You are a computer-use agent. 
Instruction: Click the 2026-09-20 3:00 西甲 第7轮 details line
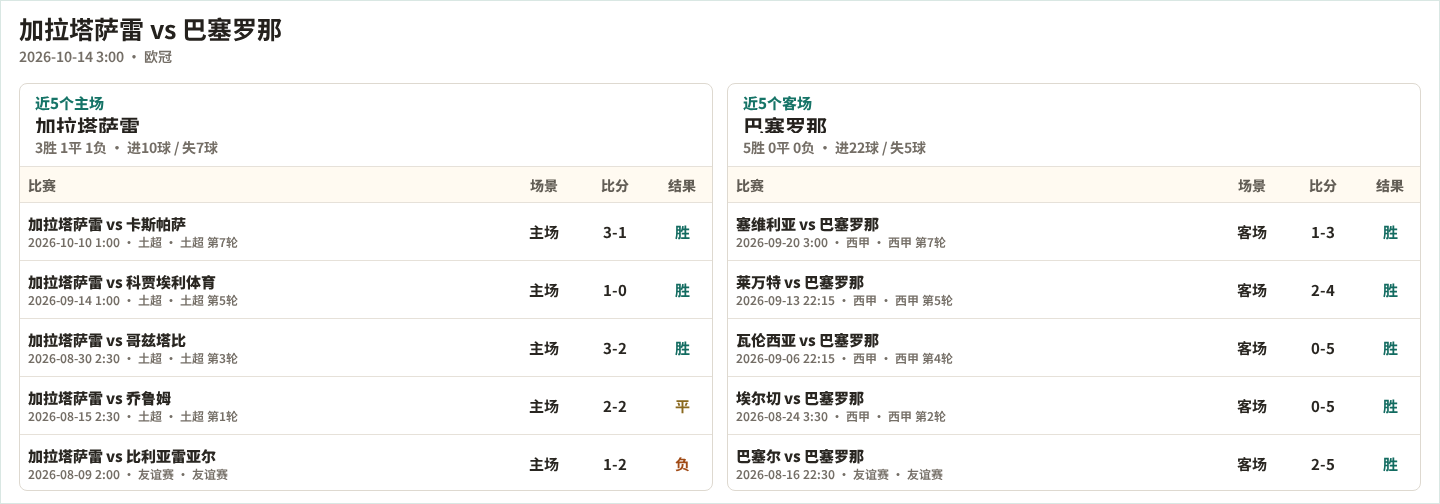(841, 242)
